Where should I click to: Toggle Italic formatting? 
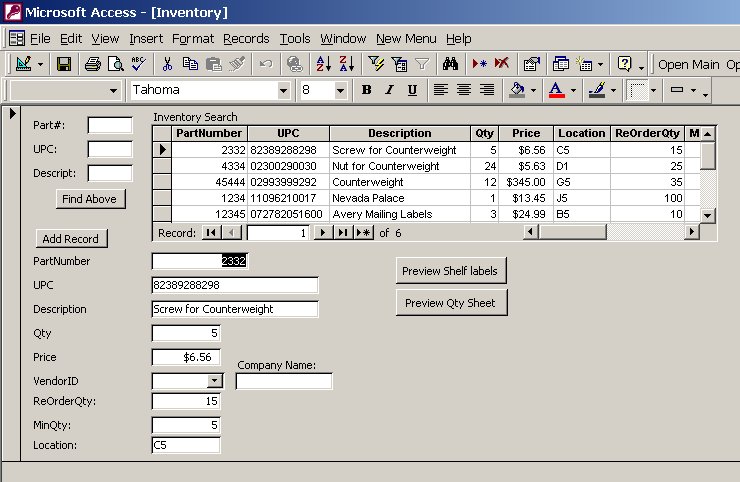coord(390,90)
